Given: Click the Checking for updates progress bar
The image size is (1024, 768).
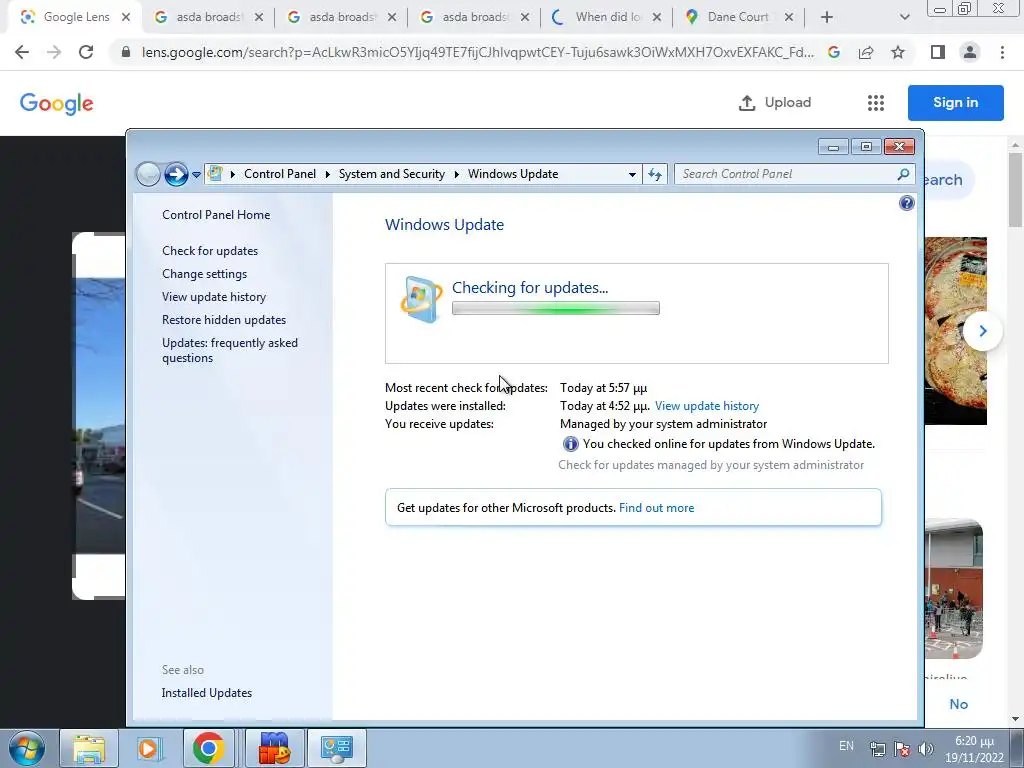Looking at the screenshot, I should click(556, 308).
